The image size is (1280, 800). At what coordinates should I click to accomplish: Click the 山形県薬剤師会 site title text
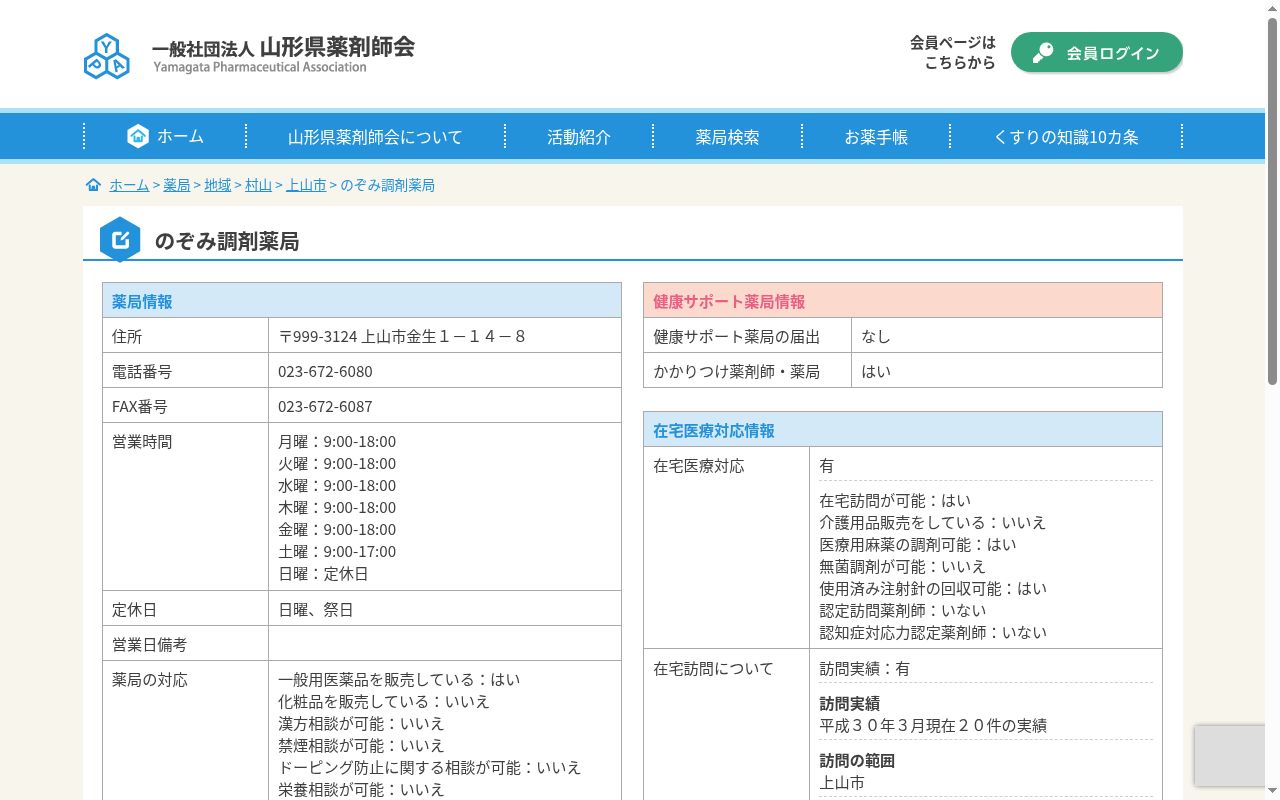337,46
